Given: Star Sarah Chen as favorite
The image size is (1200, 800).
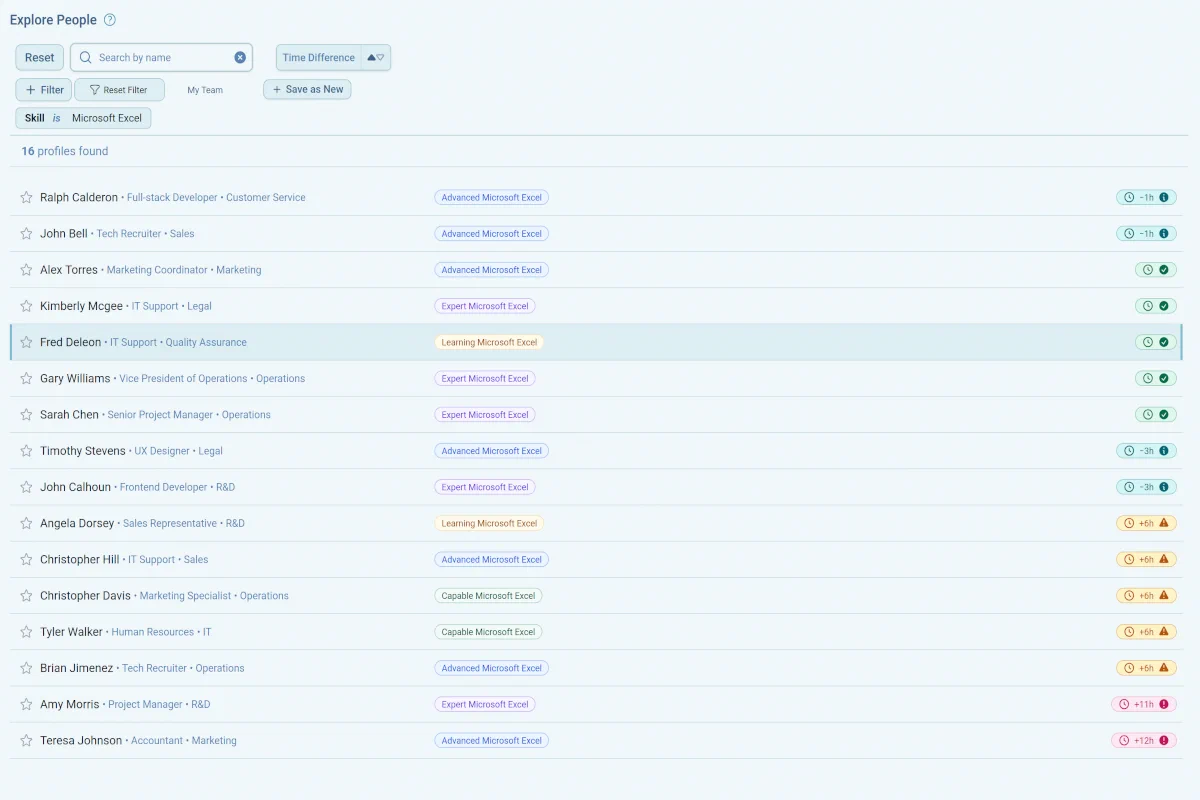Looking at the screenshot, I should (27, 415).
